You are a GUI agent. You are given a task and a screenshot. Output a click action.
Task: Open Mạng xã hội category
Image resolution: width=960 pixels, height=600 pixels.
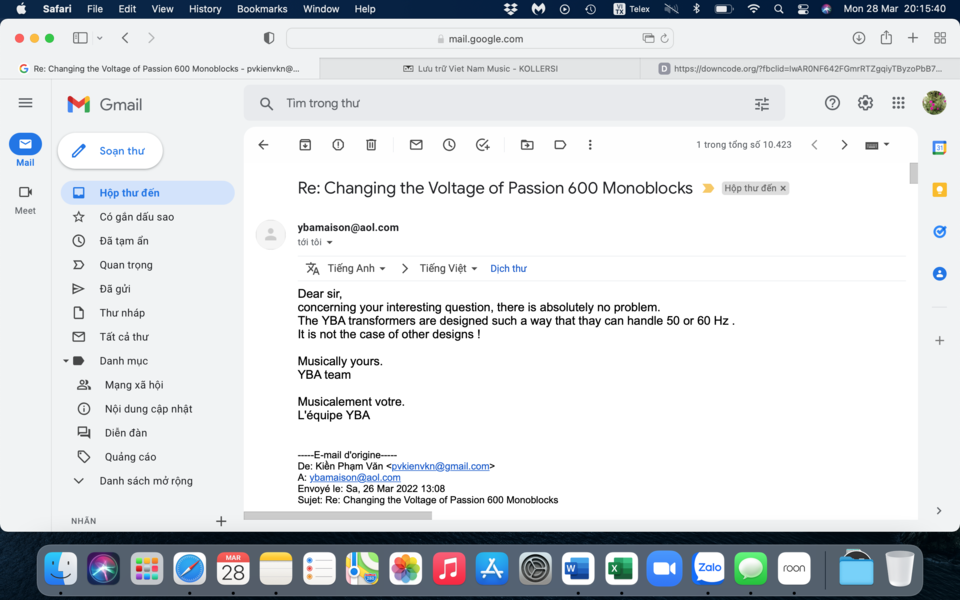coord(148,384)
